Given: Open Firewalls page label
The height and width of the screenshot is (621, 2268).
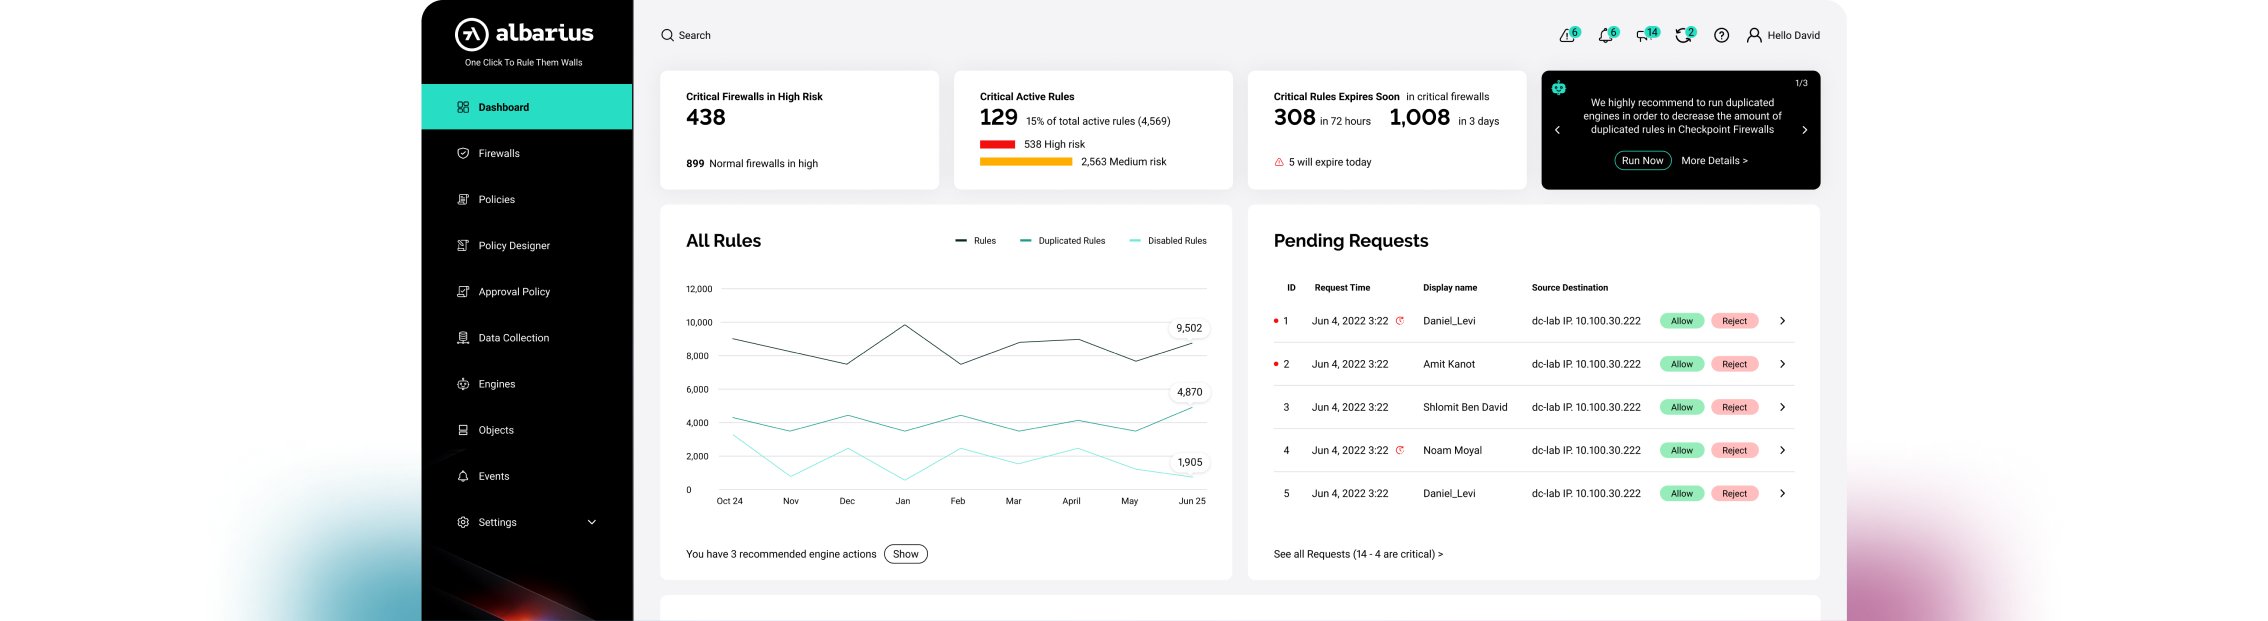Looking at the screenshot, I should pyautogui.click(x=499, y=153).
